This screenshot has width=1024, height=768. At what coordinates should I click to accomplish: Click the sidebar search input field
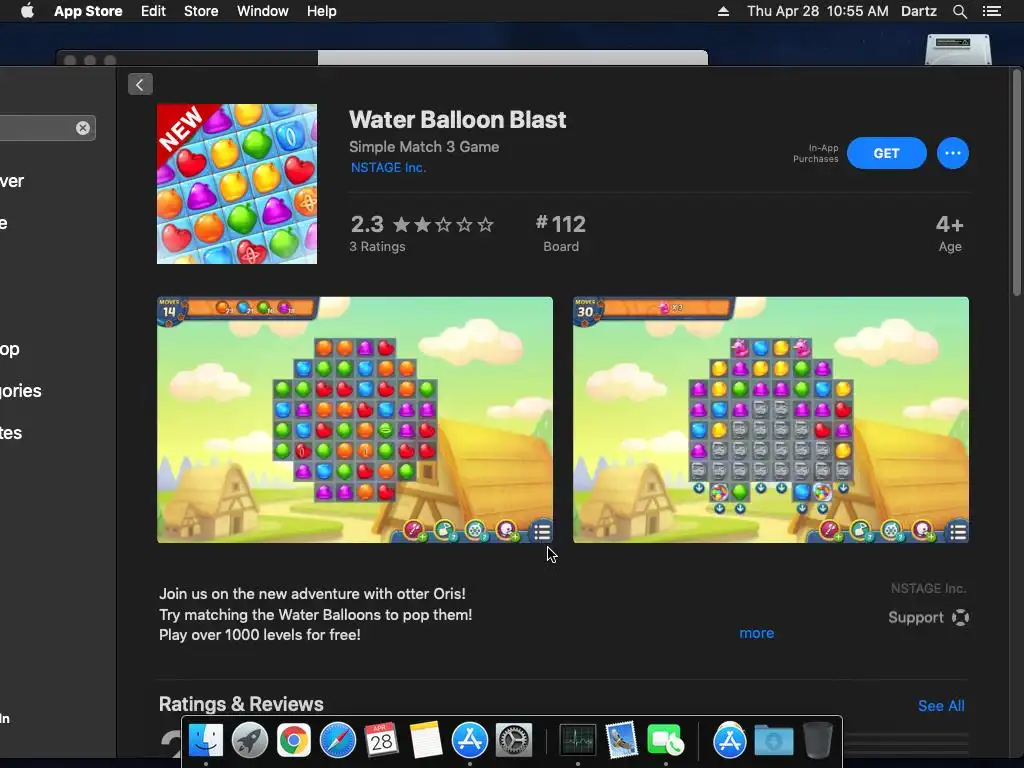pos(48,128)
